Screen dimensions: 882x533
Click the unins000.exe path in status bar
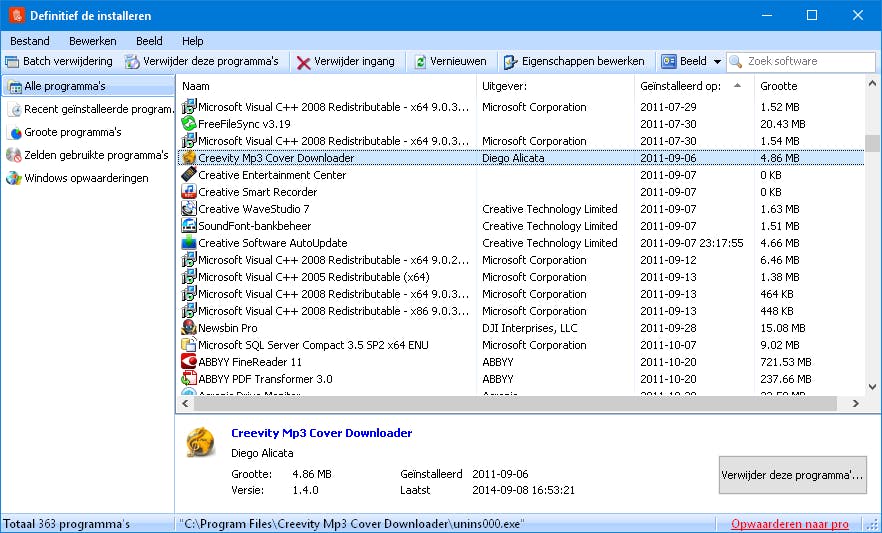coord(351,524)
